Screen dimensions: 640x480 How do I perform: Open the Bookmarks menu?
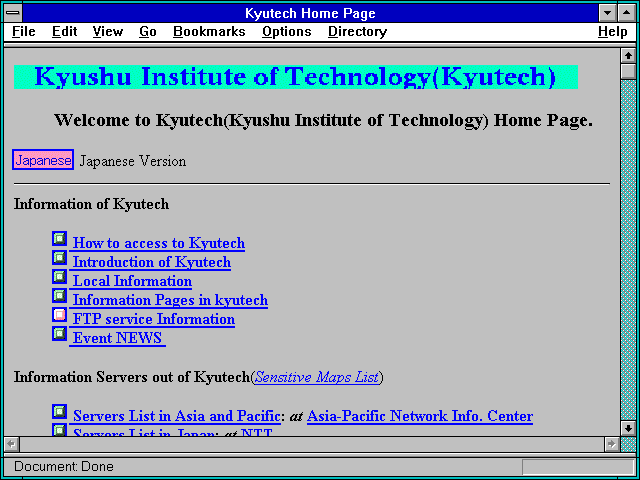pyautogui.click(x=209, y=32)
